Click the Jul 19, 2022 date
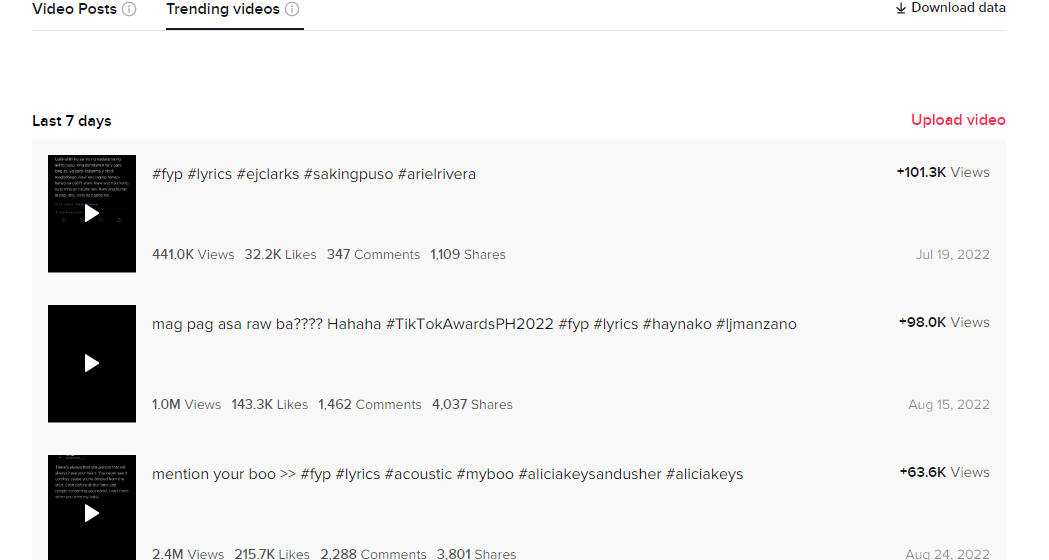The width and height of the screenshot is (1049, 560). click(x=953, y=254)
